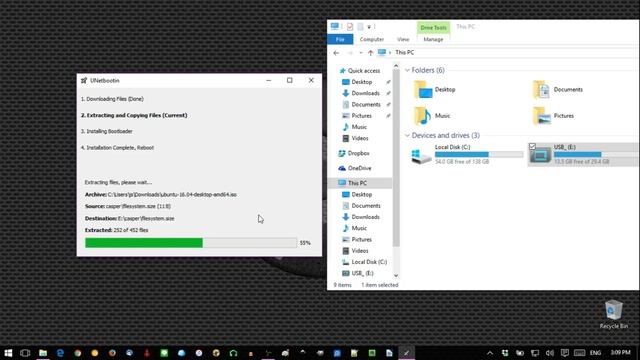Click the navigation pane scroll down arrow

[x=396, y=276]
